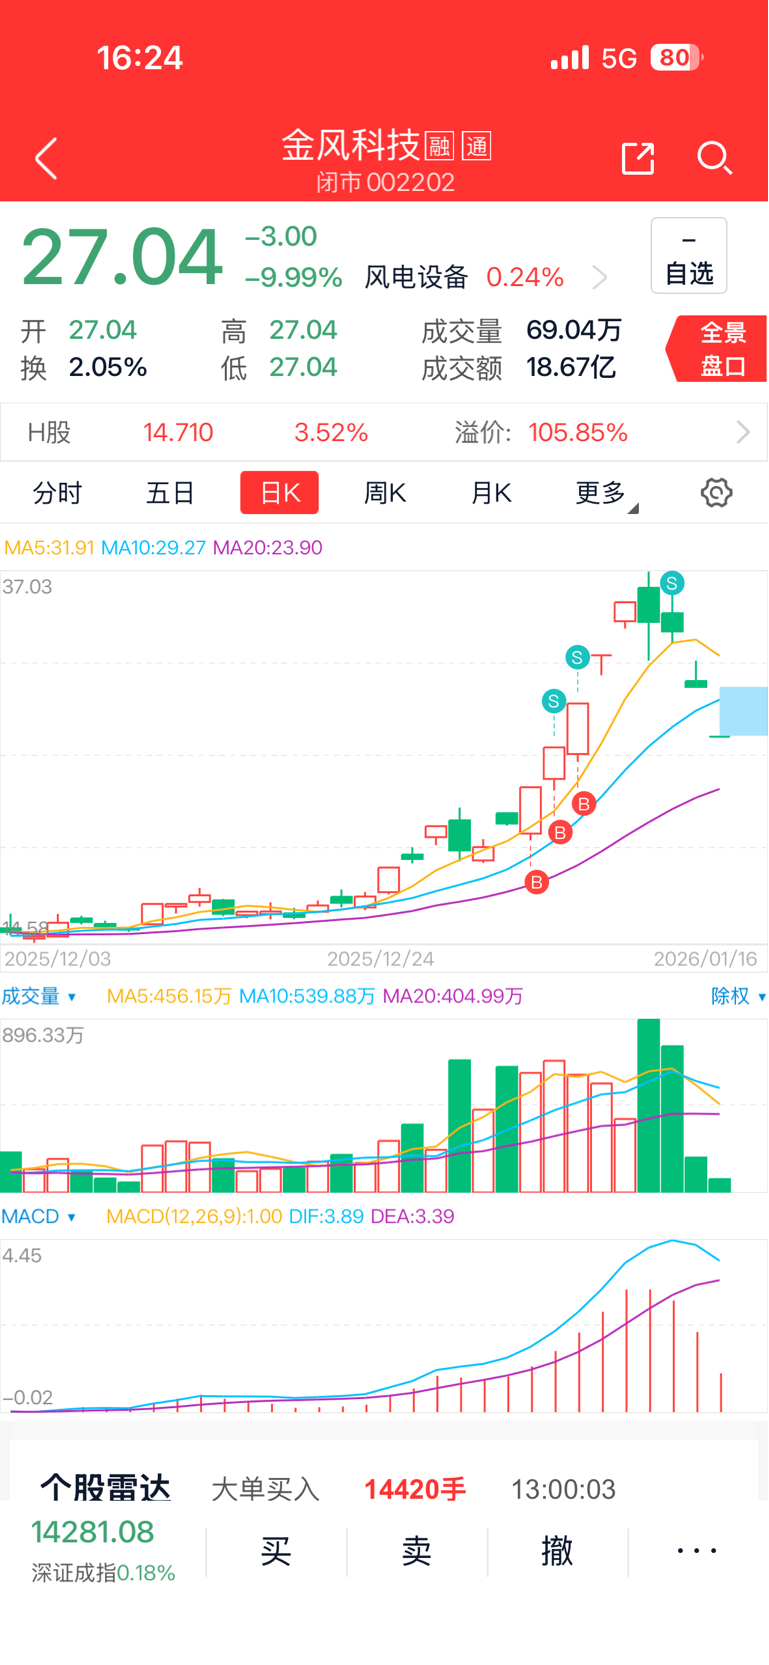This screenshot has width=769, height=1665.
Task: Open more options three dots
Action: click(697, 1551)
